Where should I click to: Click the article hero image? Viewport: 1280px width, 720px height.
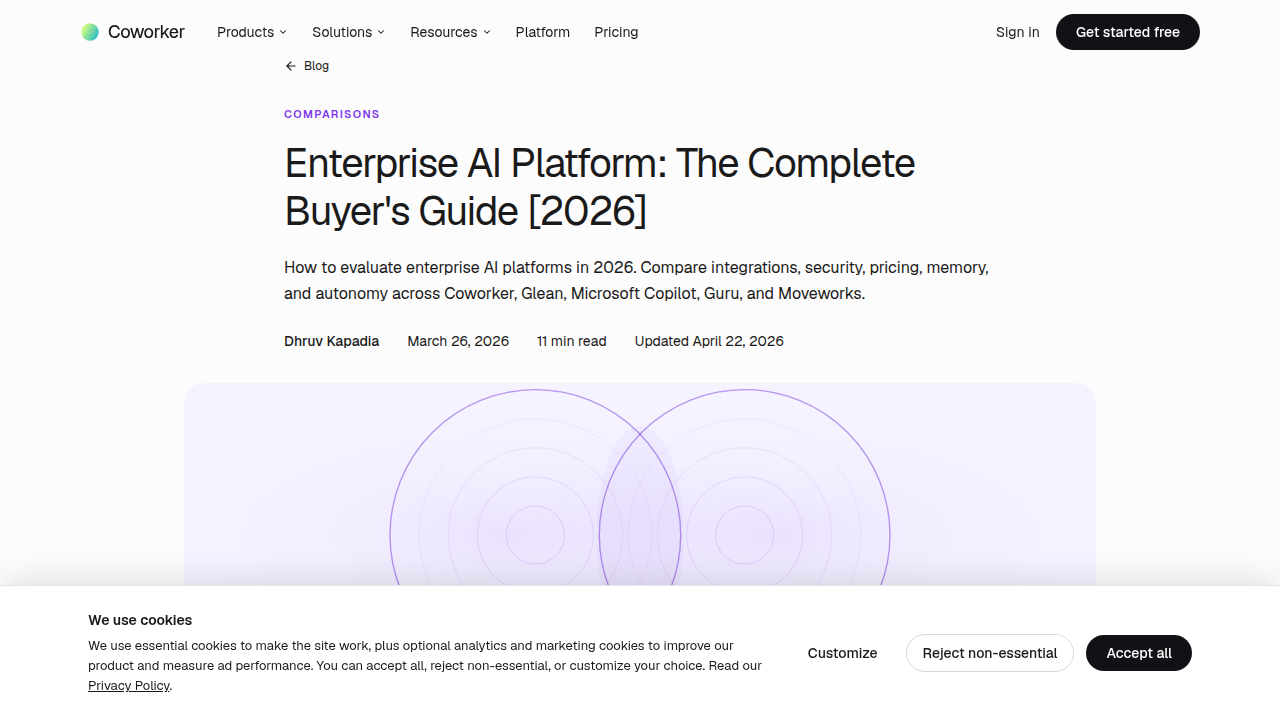640,484
